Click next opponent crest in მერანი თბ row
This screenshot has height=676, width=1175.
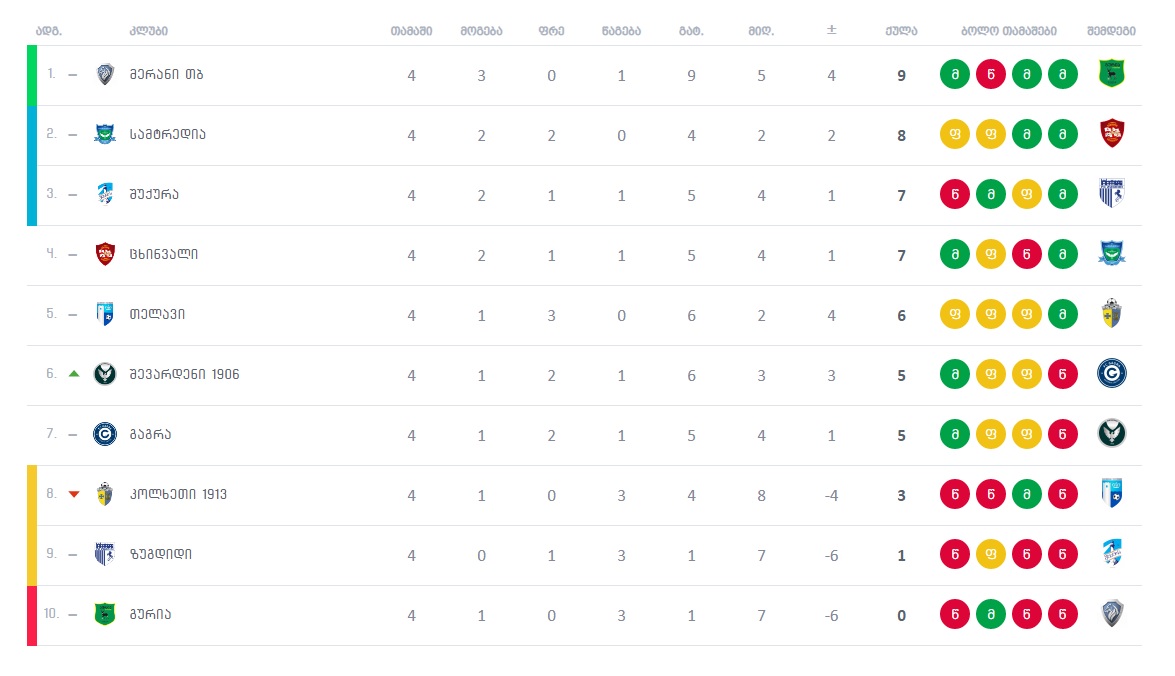(x=1112, y=73)
